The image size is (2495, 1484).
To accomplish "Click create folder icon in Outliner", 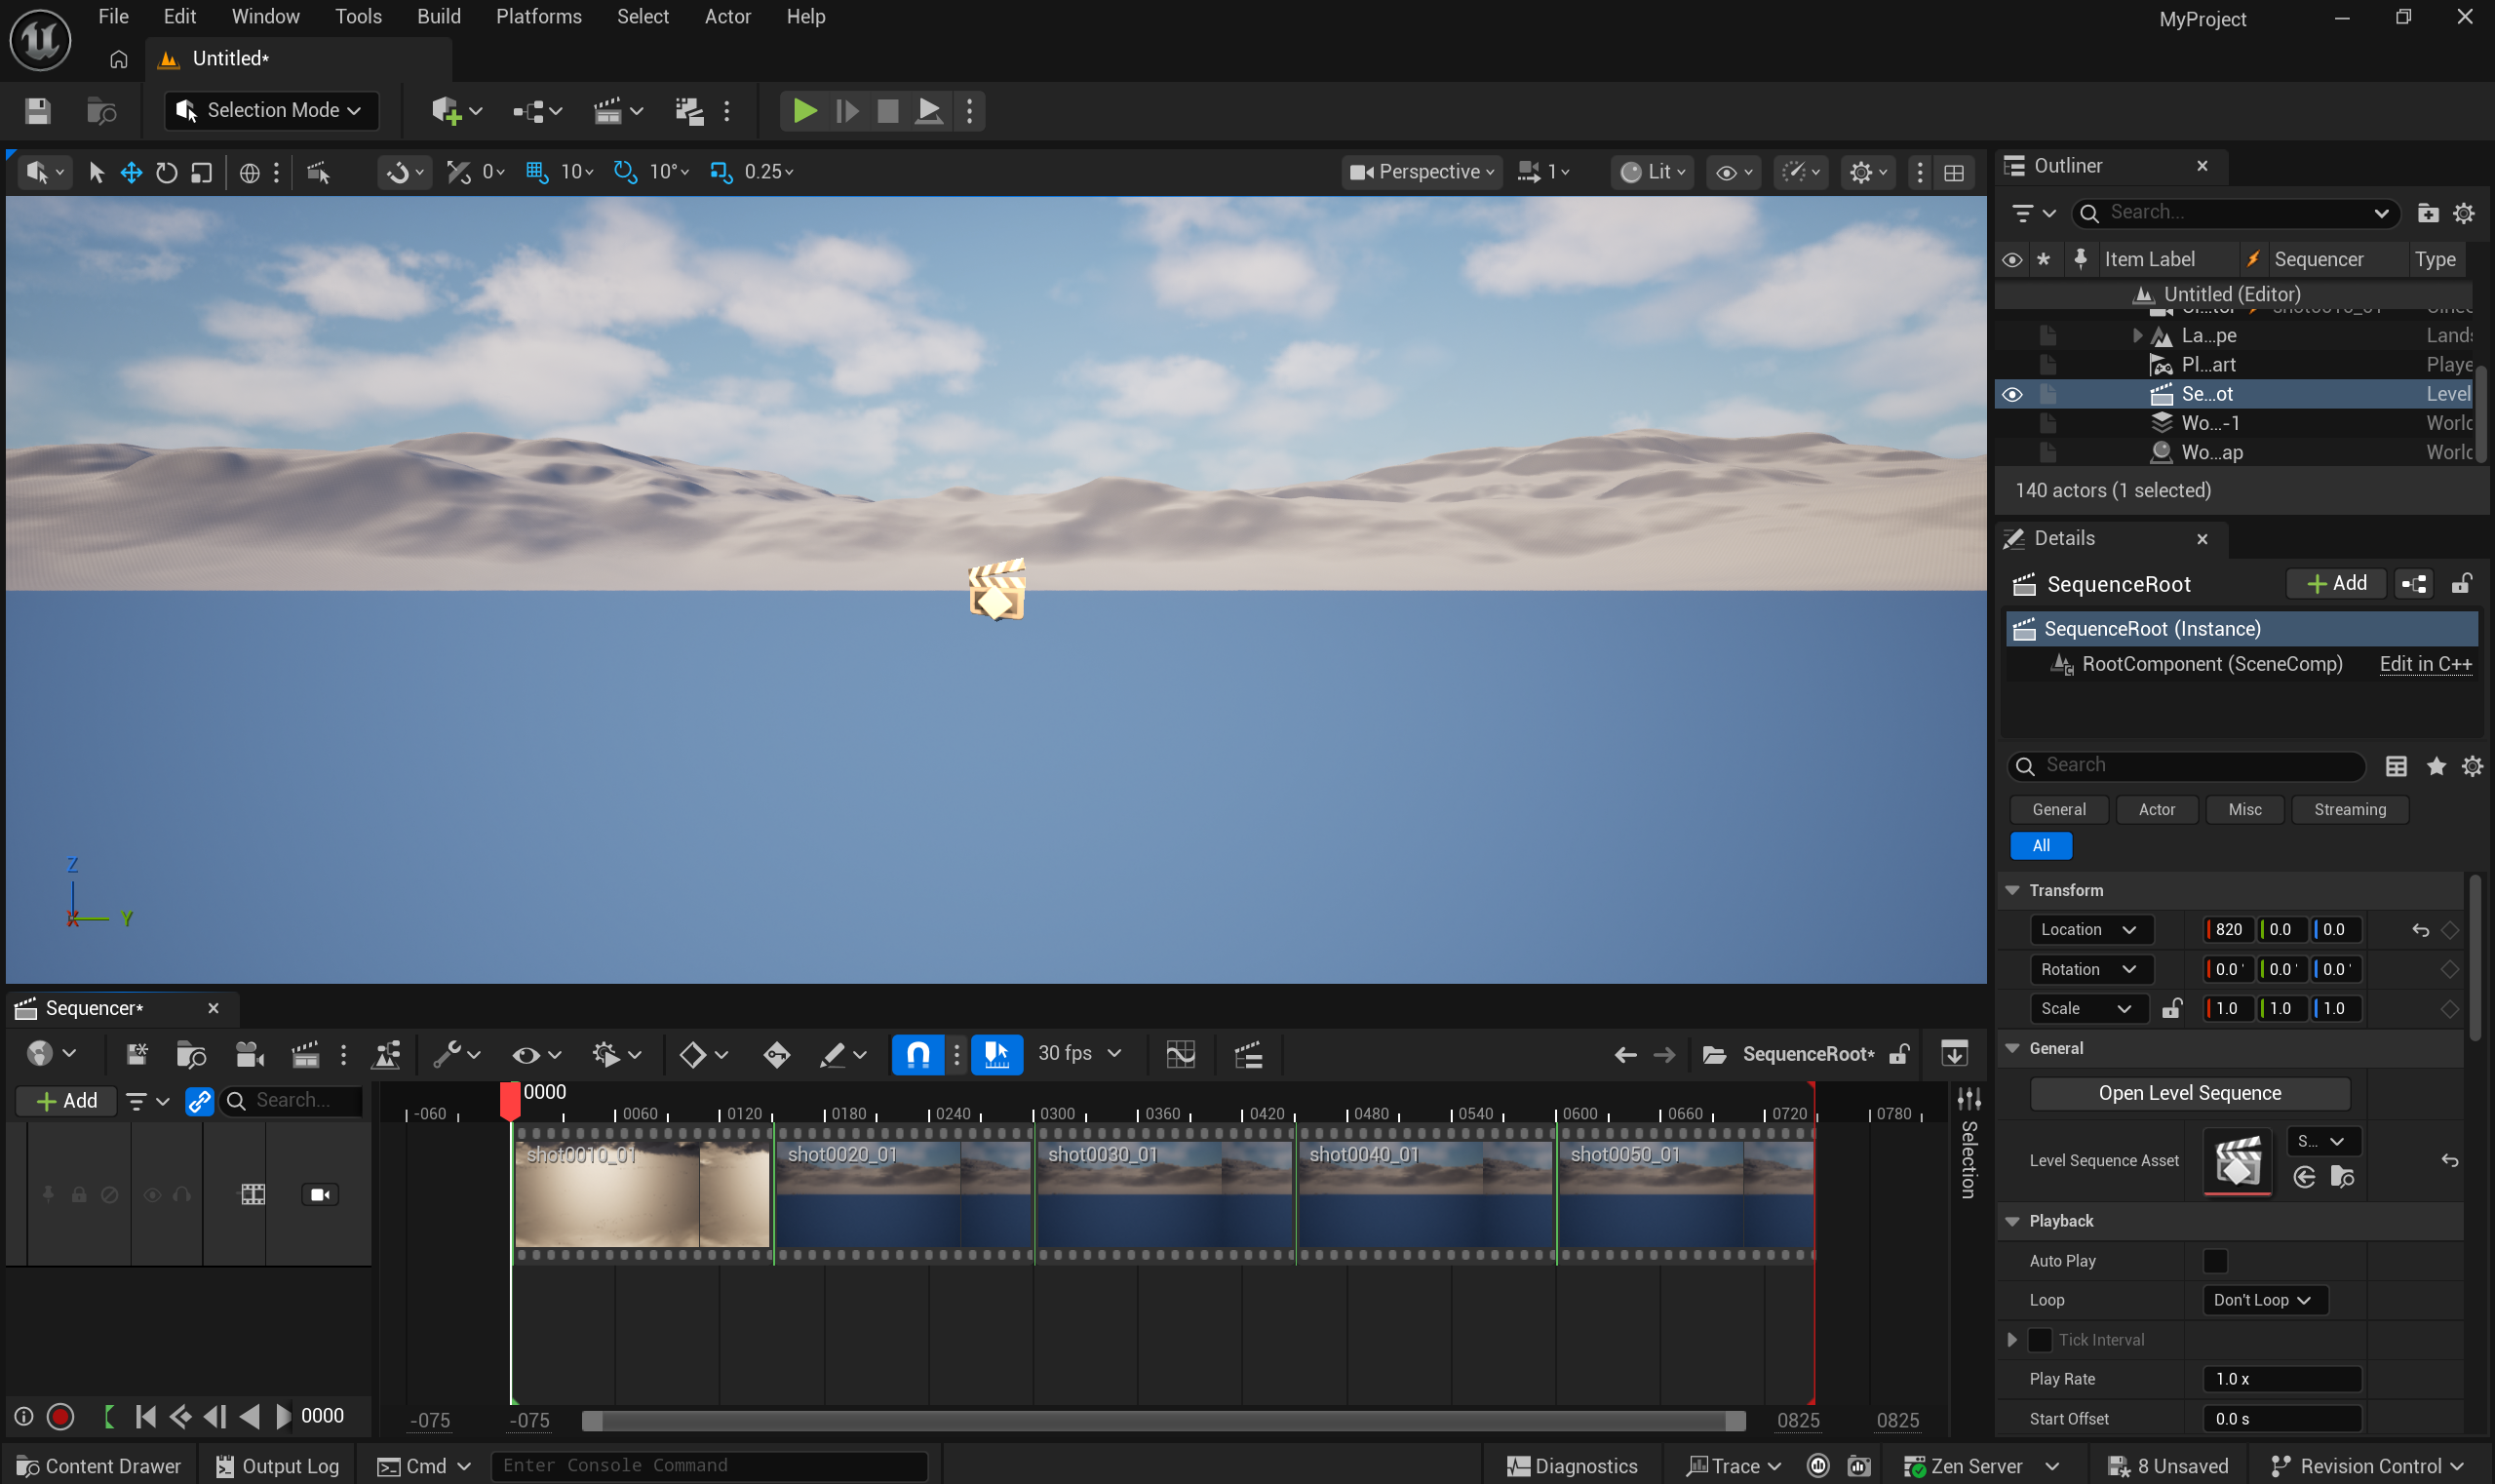I will pos(2427,213).
